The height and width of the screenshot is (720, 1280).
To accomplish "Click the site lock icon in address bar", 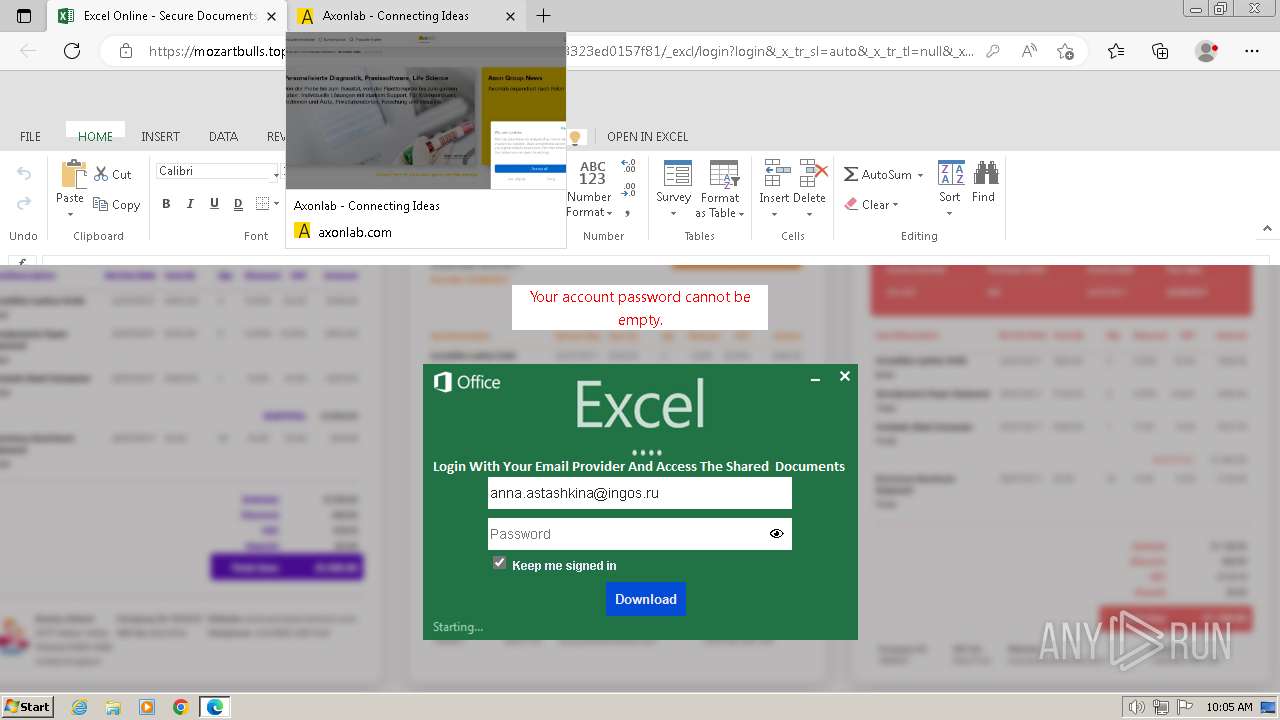I will coord(126,51).
